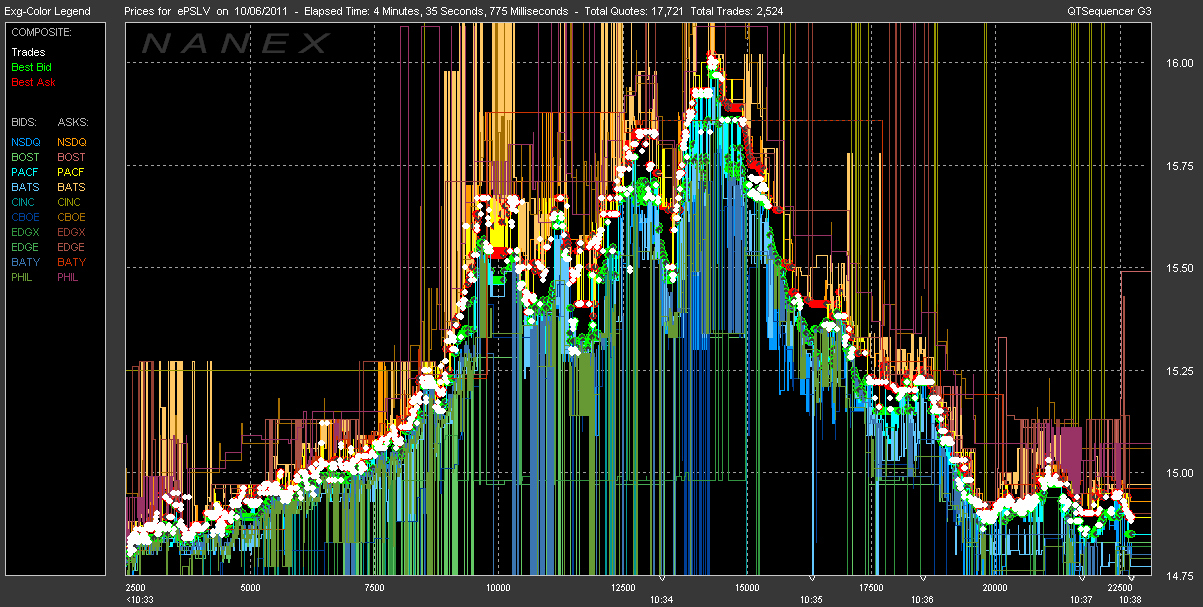Choose PACF in the BIDS column
This screenshot has width=1203, height=607.
pyautogui.click(x=26, y=172)
